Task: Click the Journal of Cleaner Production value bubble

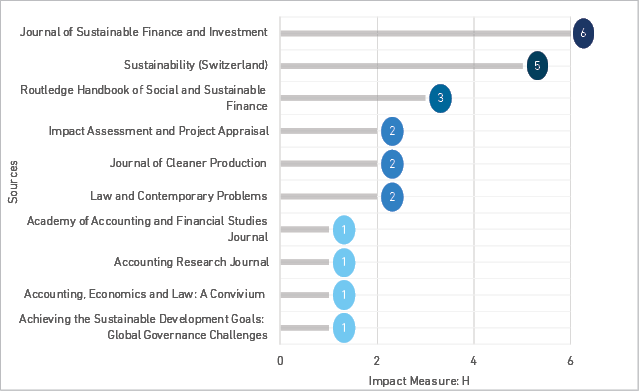Action: pos(392,164)
